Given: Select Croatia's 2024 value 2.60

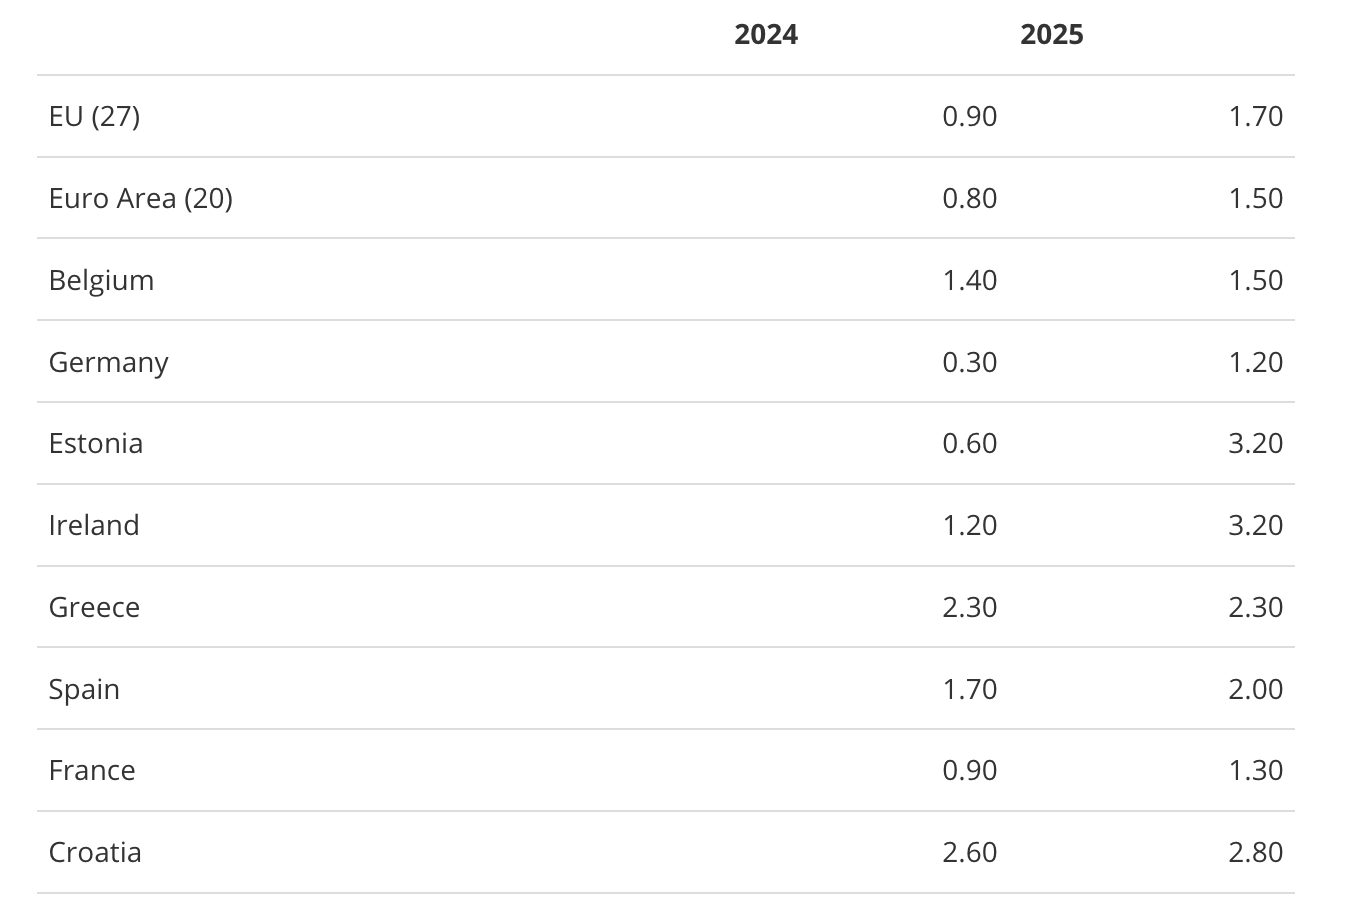Looking at the screenshot, I should [x=970, y=852].
